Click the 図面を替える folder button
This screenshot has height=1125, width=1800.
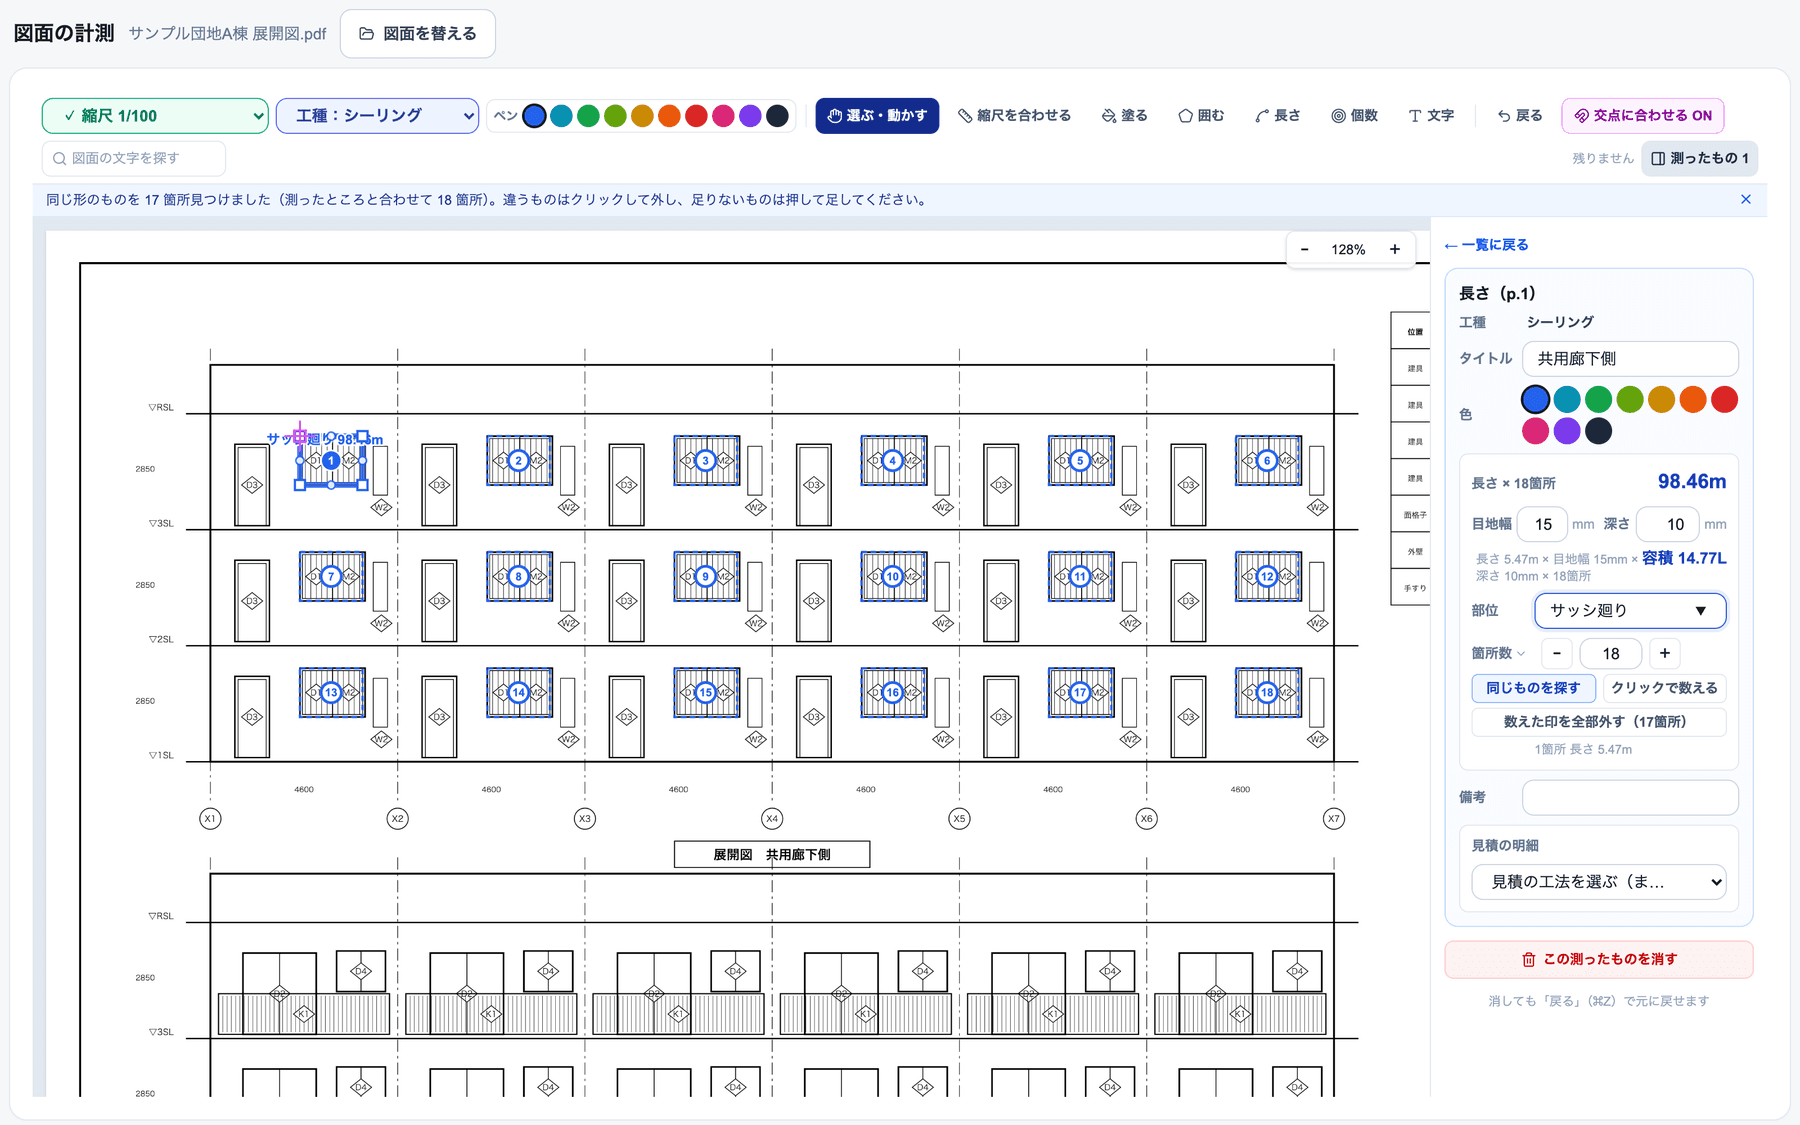point(417,34)
